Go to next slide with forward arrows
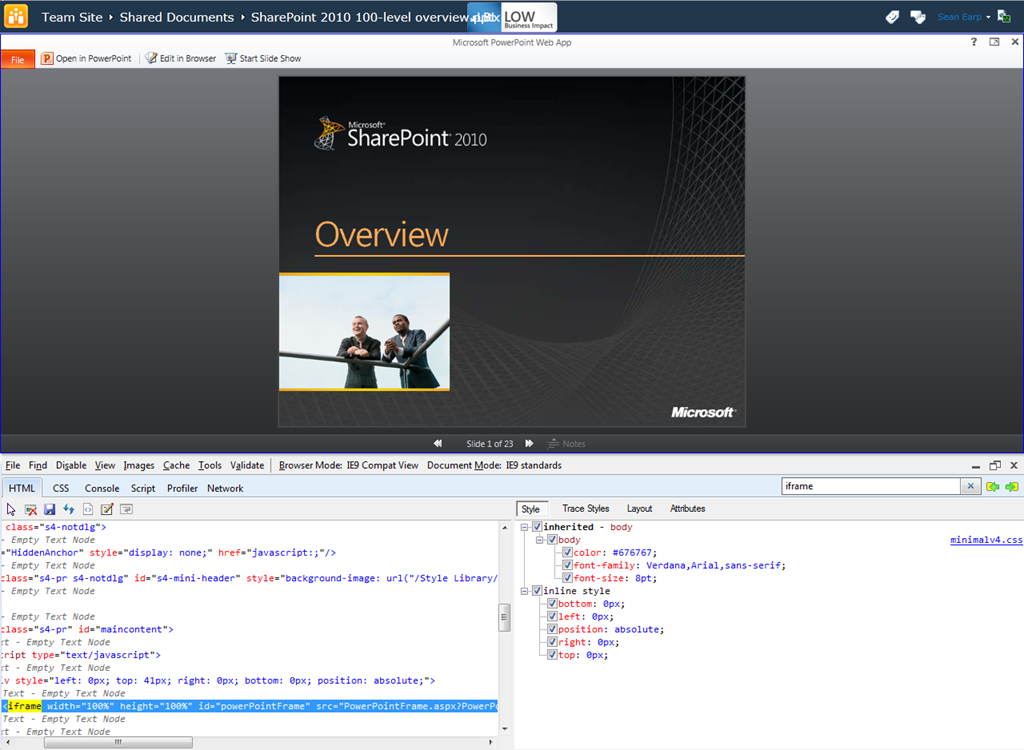1024x750 pixels. [x=530, y=444]
